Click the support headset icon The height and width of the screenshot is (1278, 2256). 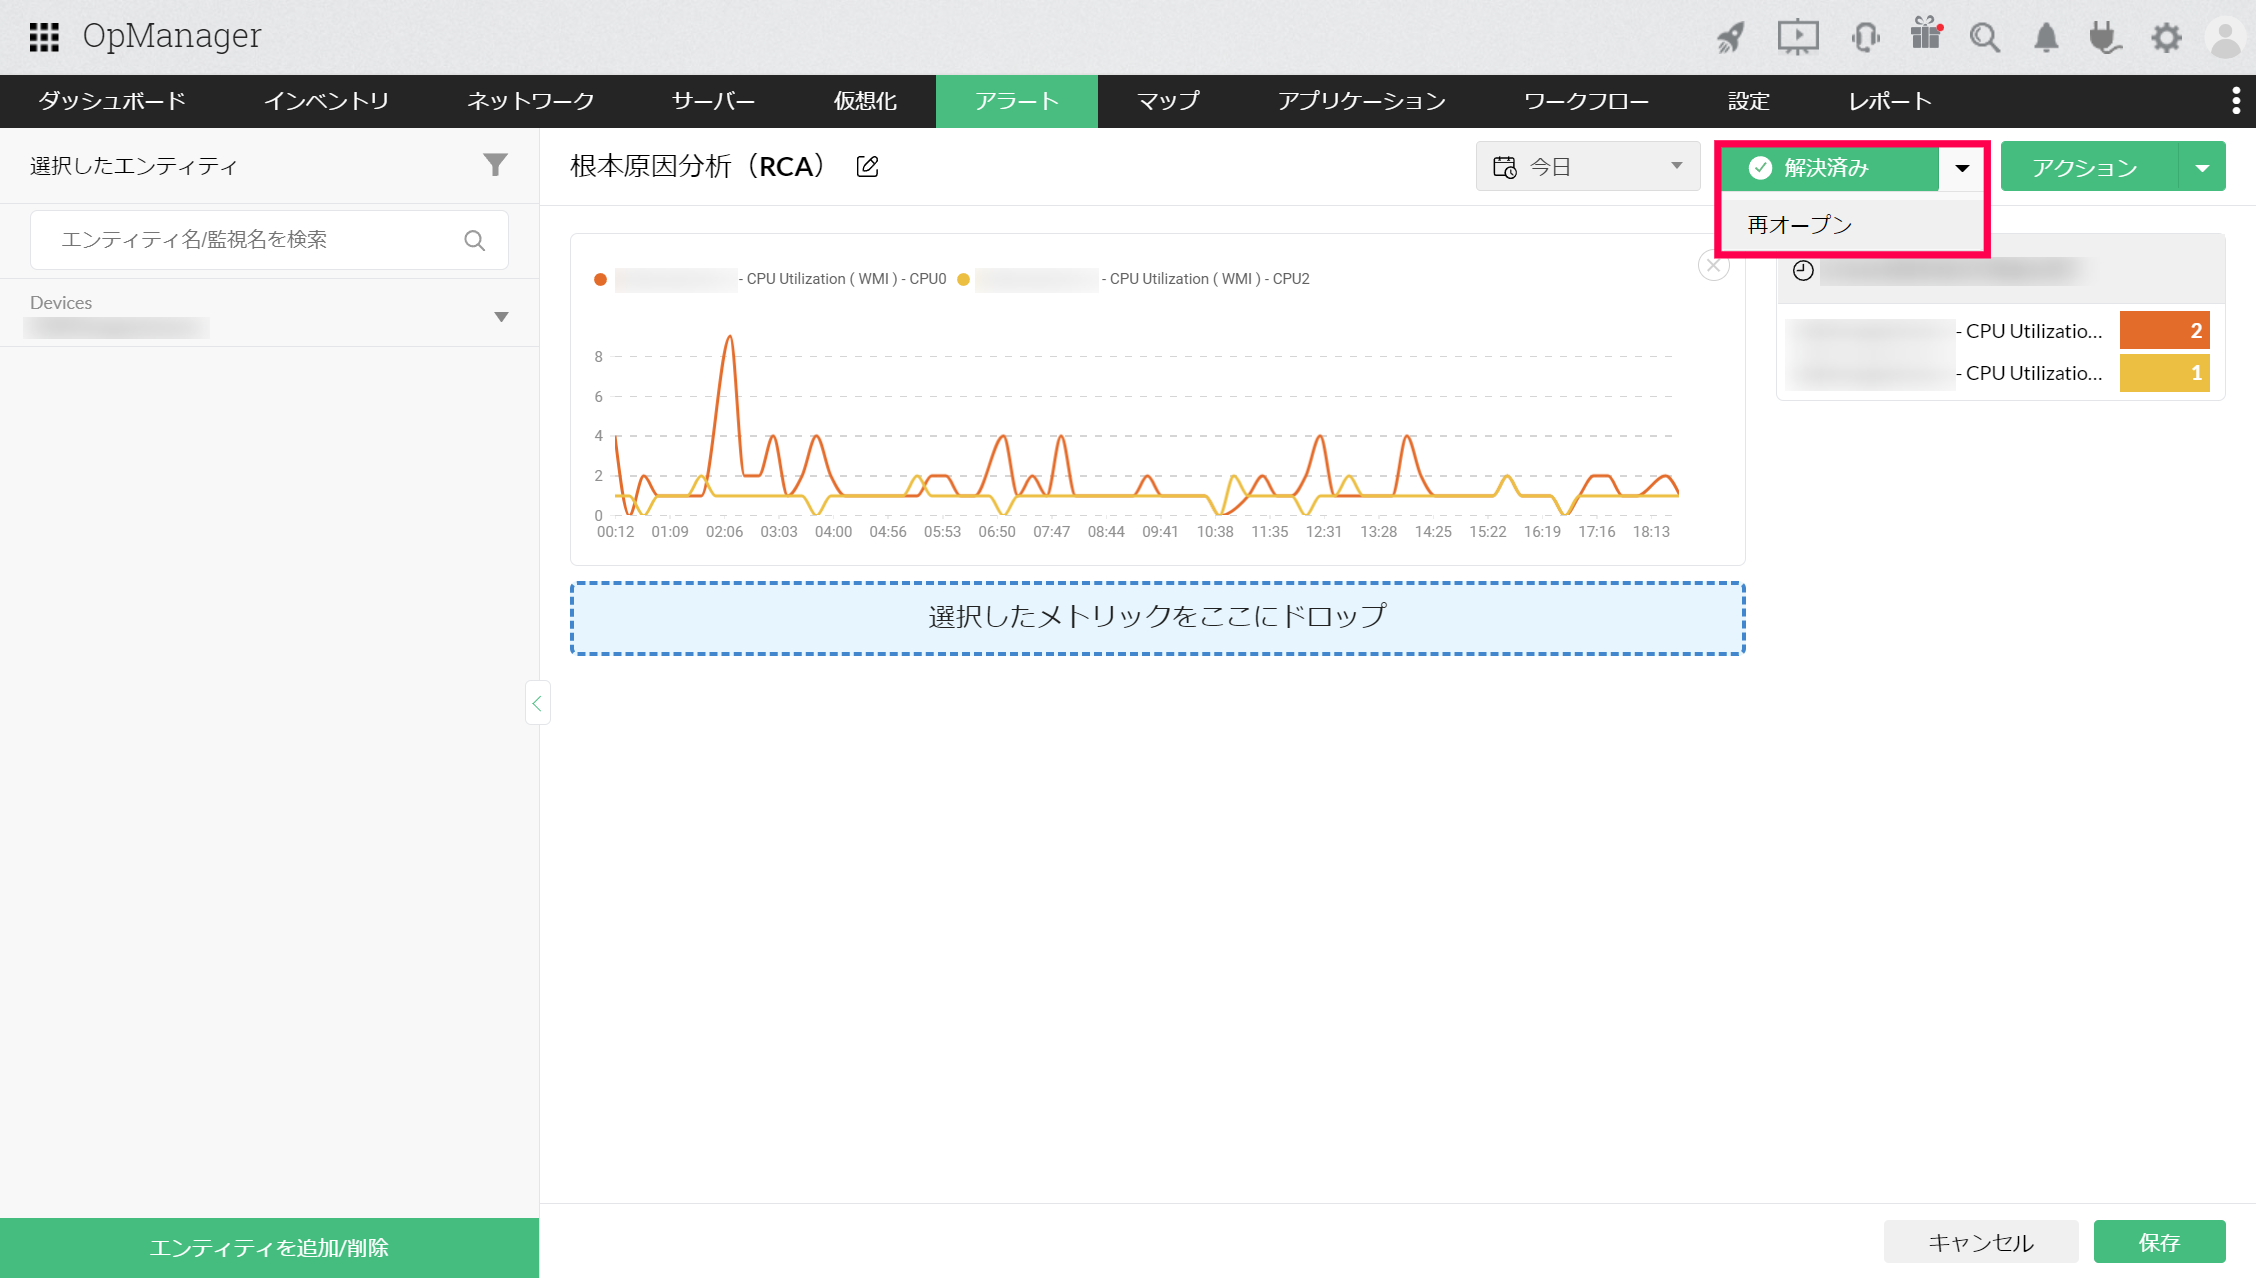pos(1865,38)
